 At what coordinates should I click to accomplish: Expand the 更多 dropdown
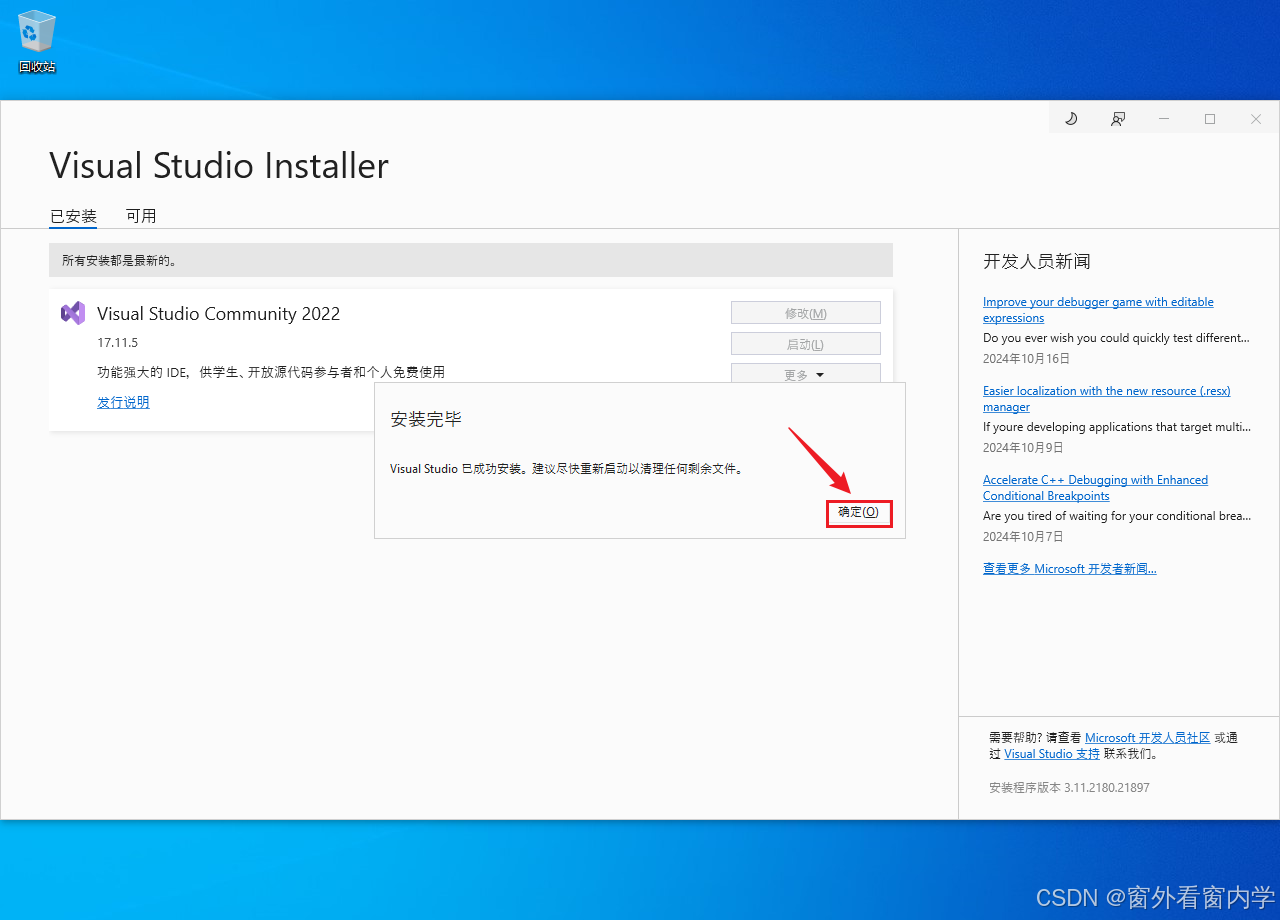click(x=806, y=374)
